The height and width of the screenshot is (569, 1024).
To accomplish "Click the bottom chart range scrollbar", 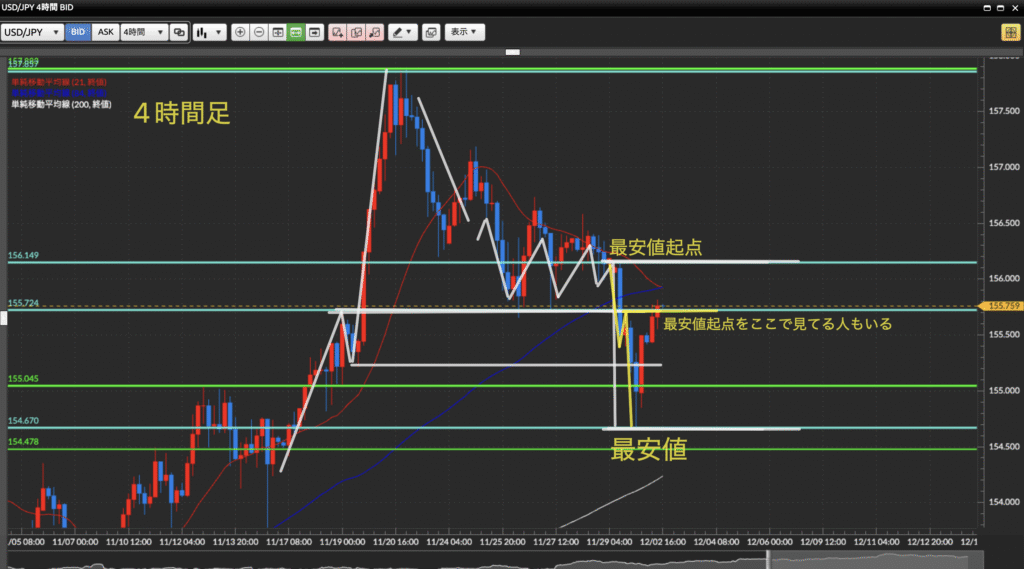I will (x=500, y=558).
